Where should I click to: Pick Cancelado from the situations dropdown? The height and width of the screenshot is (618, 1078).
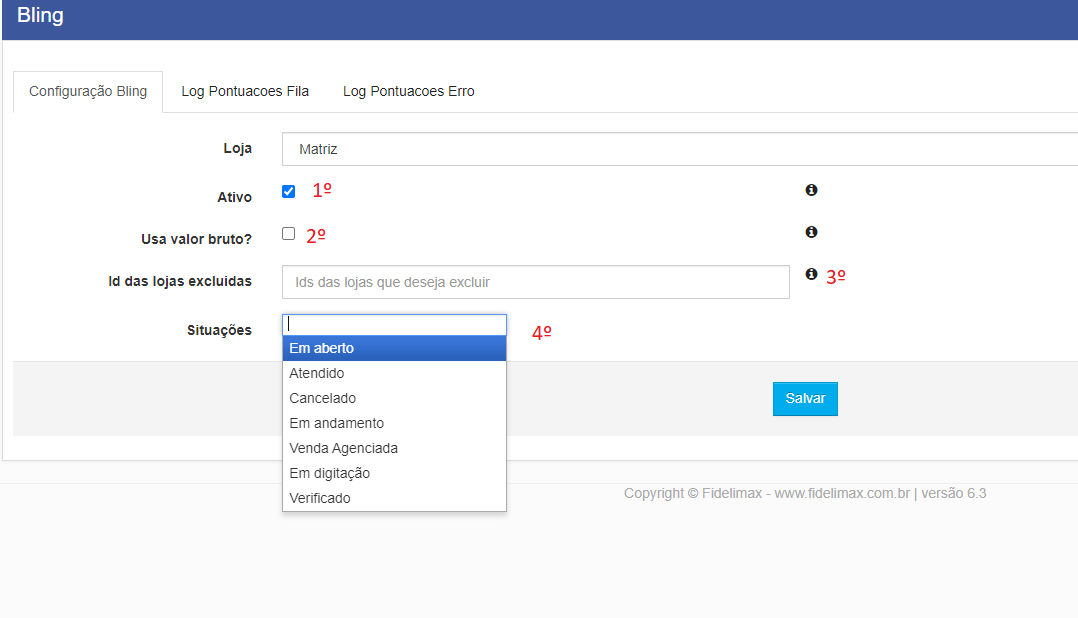click(x=394, y=398)
